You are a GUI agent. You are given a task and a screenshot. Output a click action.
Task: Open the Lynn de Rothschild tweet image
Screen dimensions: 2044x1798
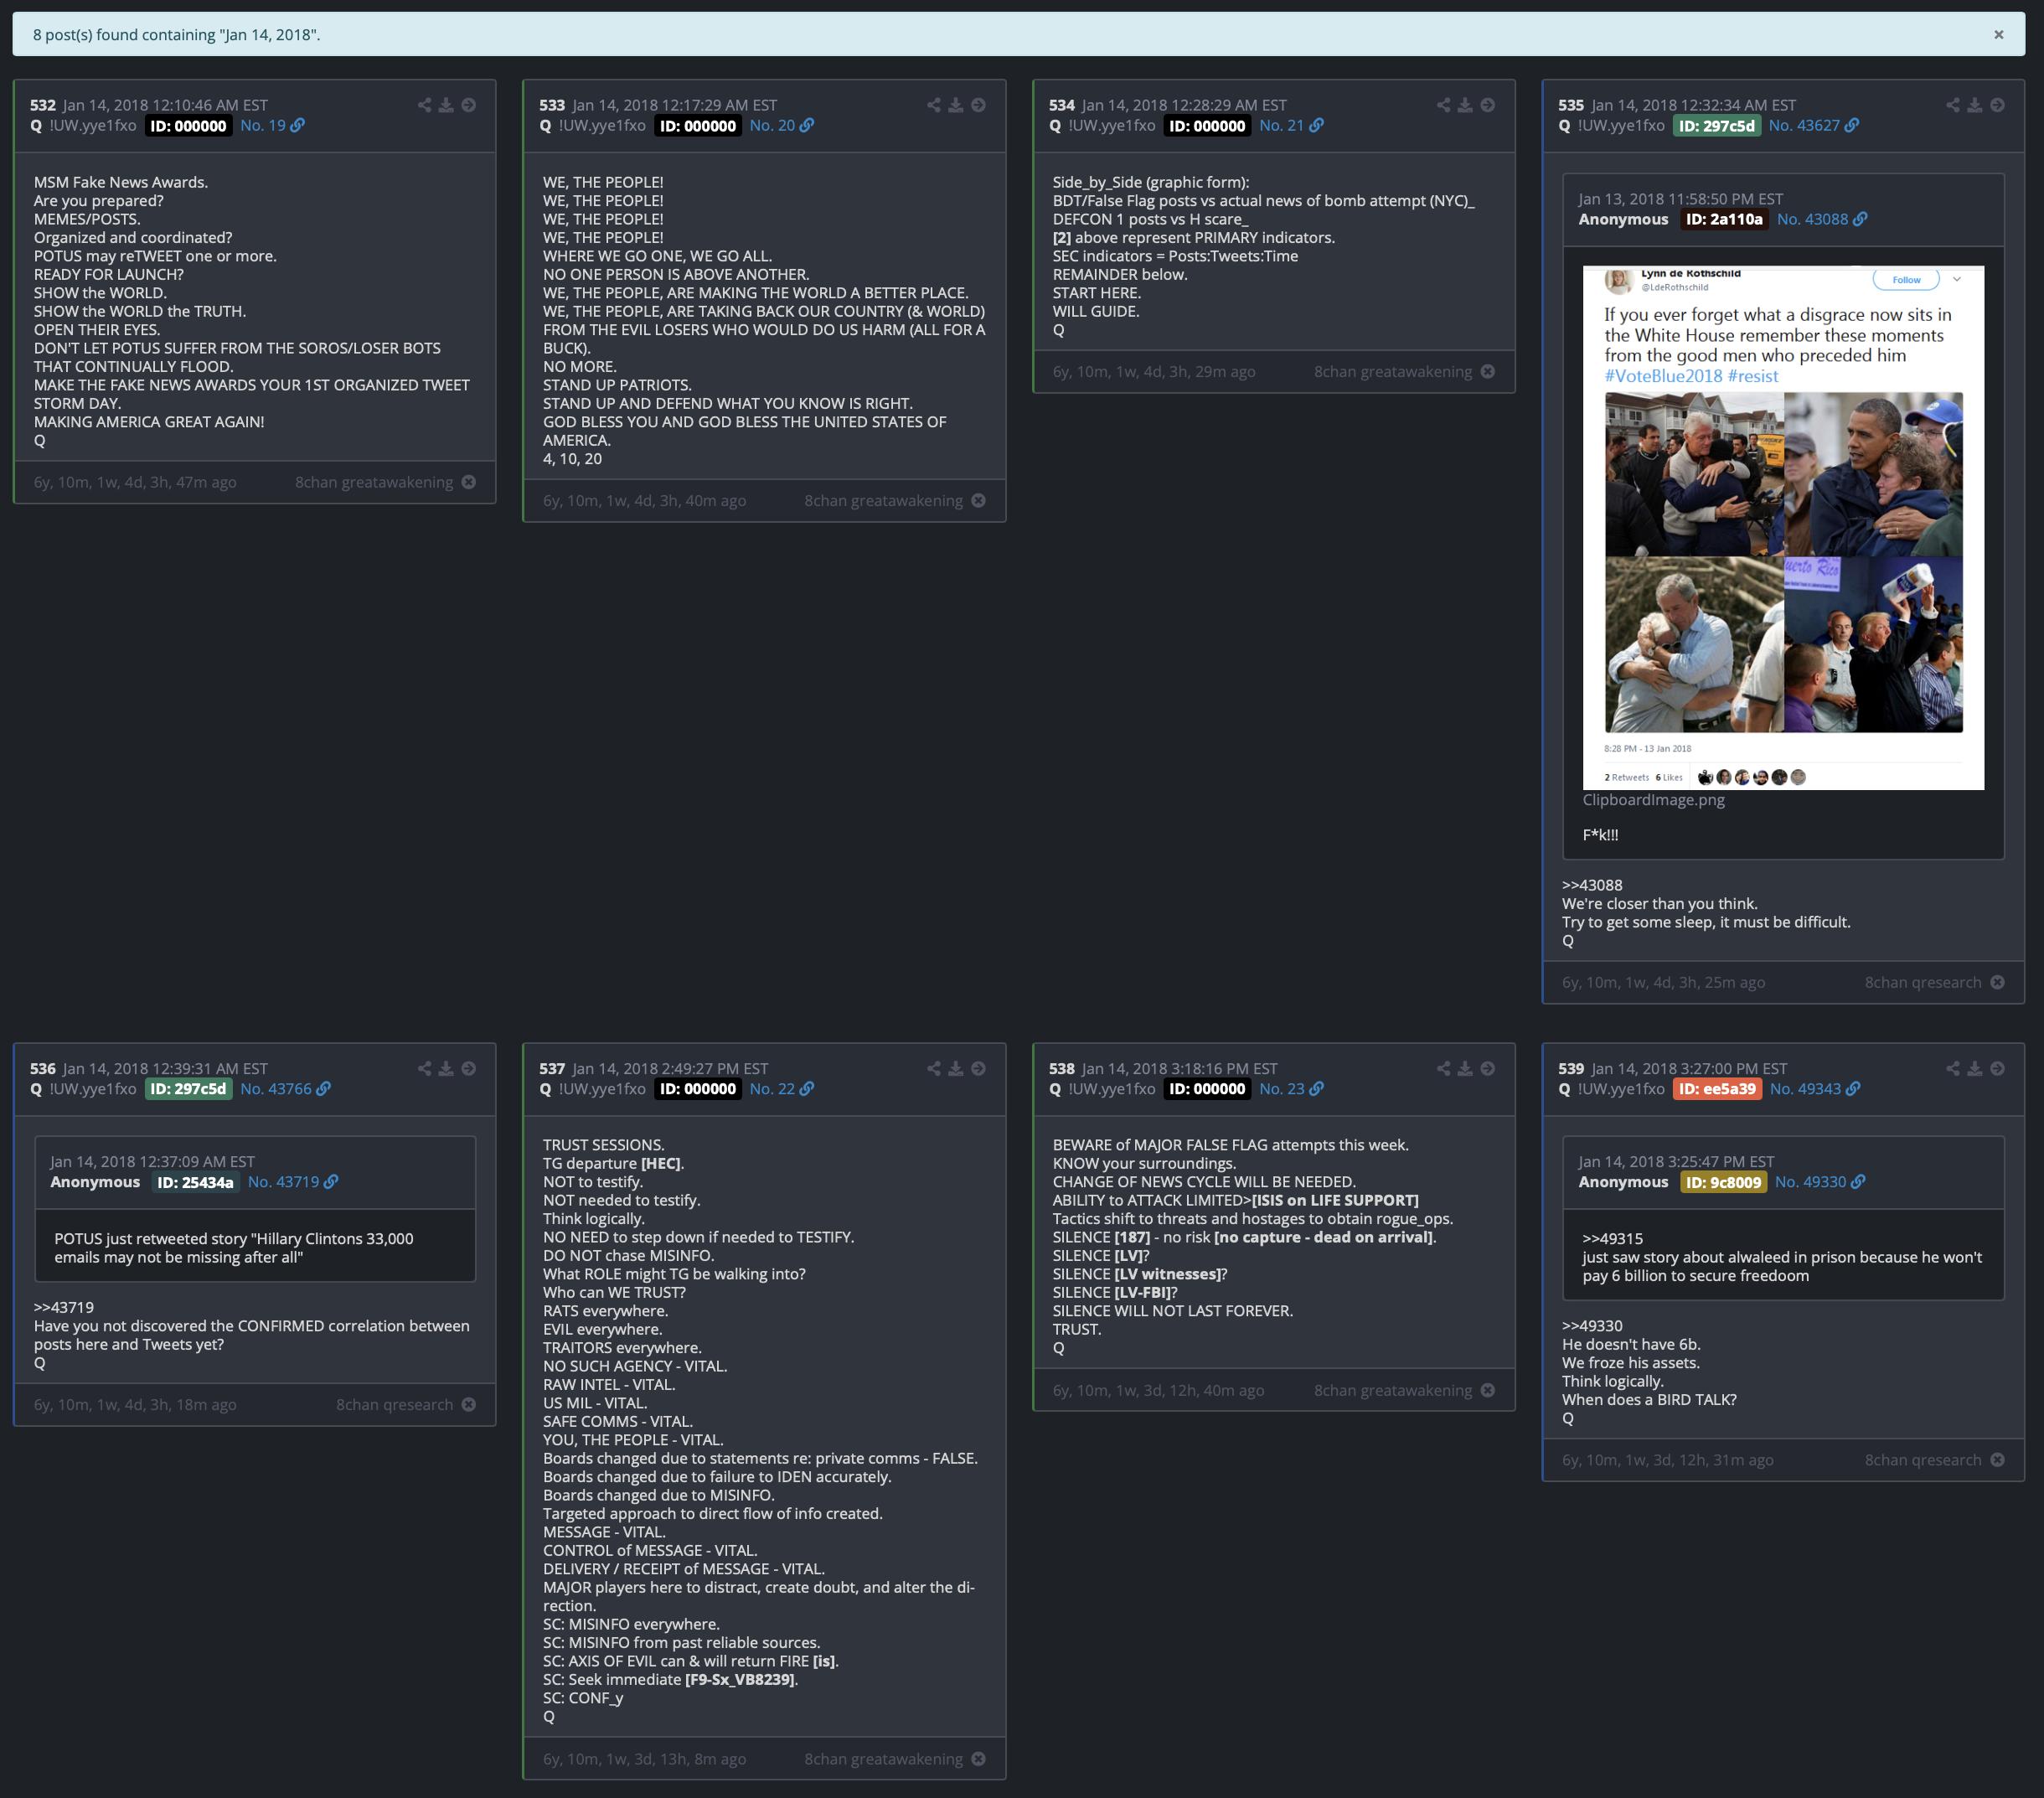[1783, 528]
